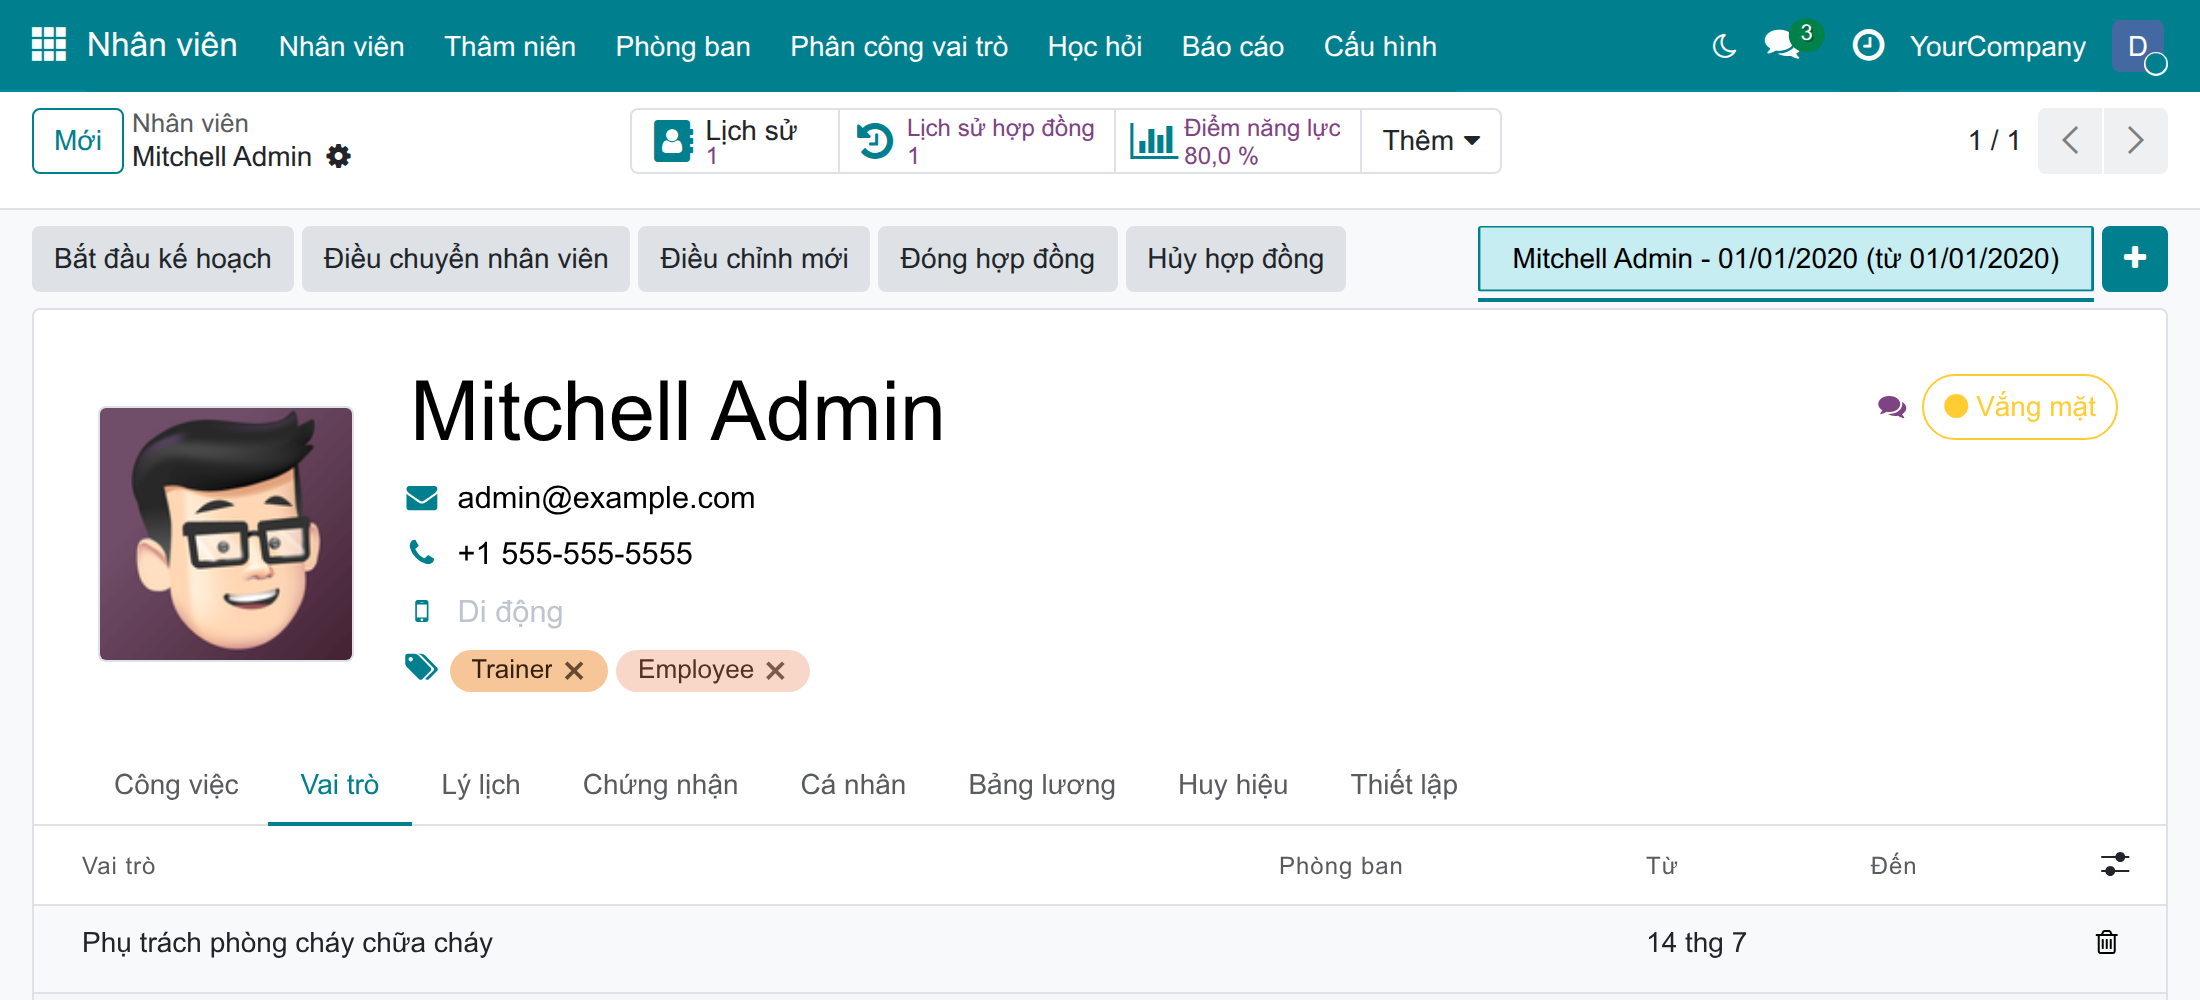The height and width of the screenshot is (1000, 2200).
Task: Click the Vắng mặt status indicator
Action: (x=2019, y=407)
